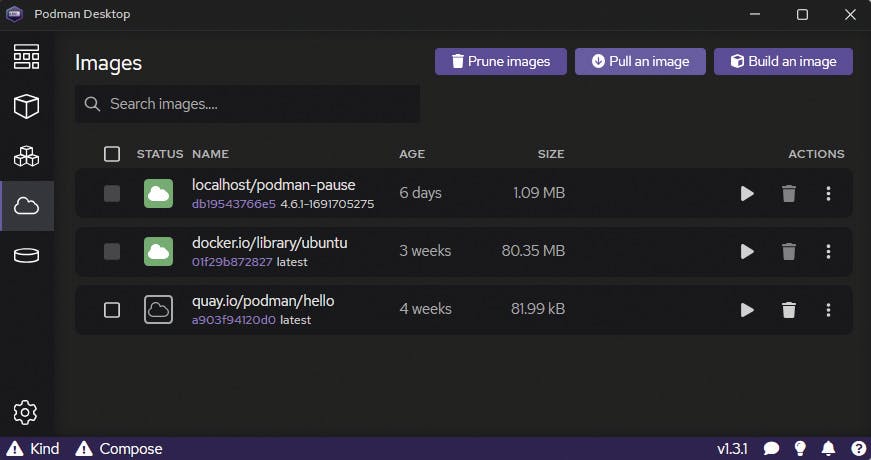Open the Volumes sidebar icon
The width and height of the screenshot is (871, 460).
point(26,255)
